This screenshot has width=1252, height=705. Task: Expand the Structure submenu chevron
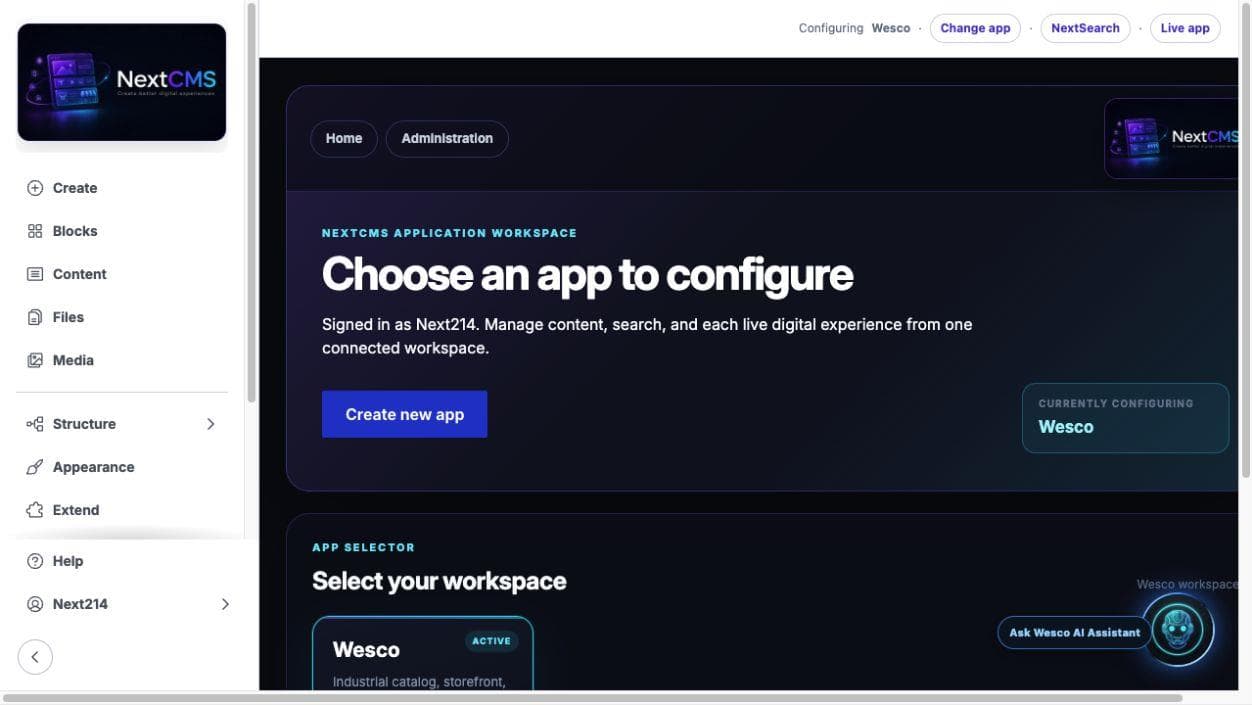click(211, 424)
